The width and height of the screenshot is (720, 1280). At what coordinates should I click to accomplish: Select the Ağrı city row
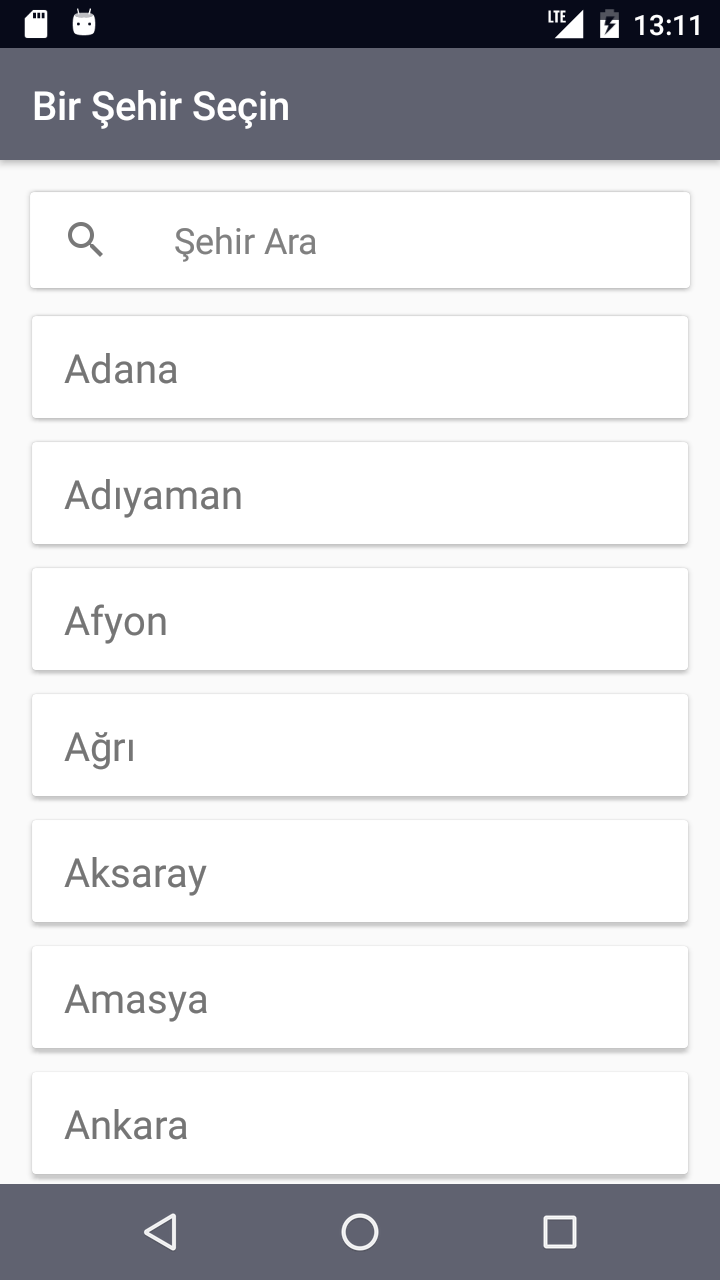click(x=360, y=745)
